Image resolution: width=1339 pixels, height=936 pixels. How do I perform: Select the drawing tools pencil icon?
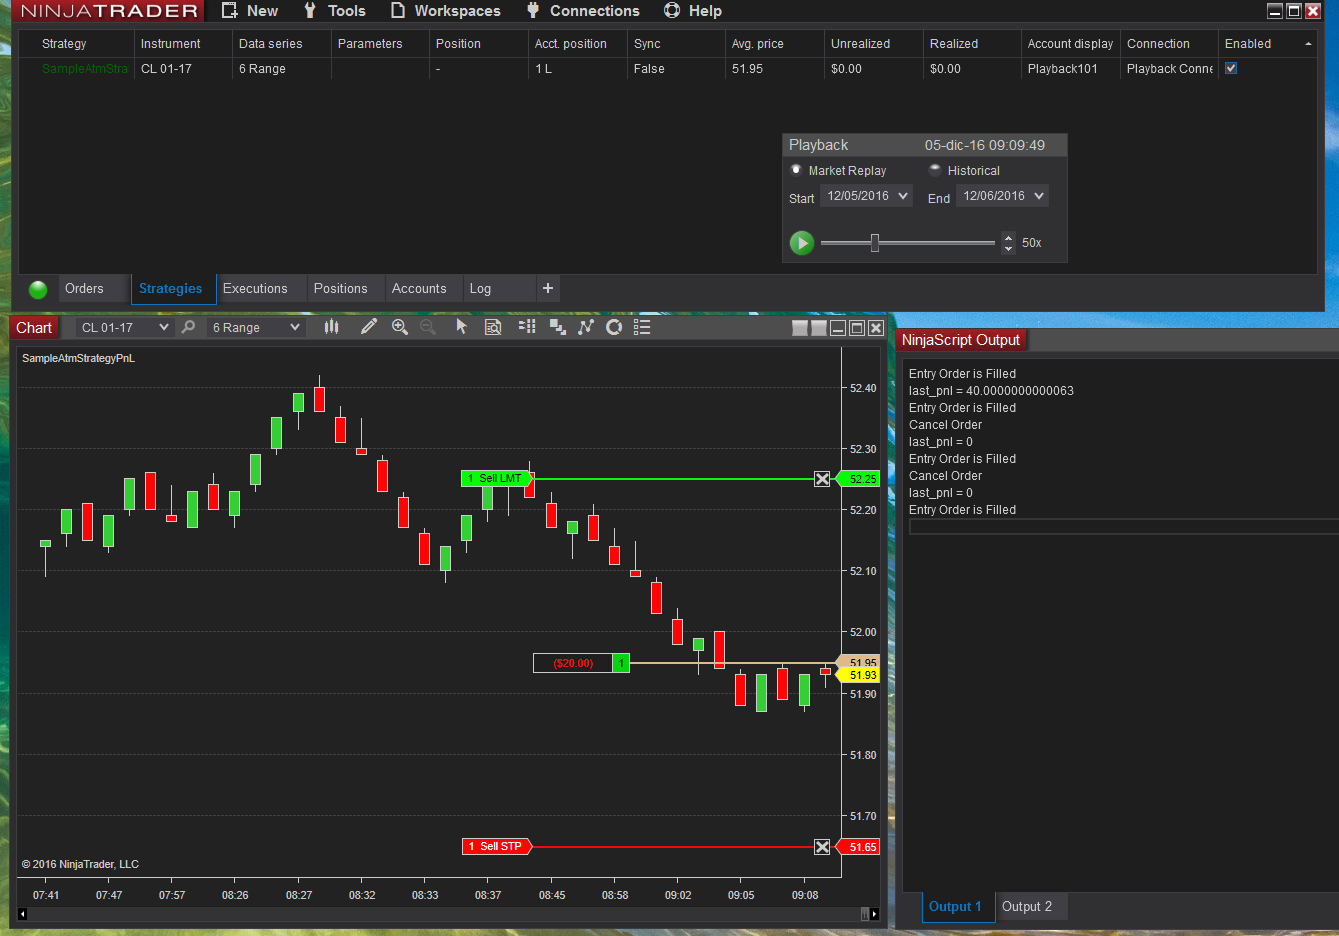[x=369, y=327]
